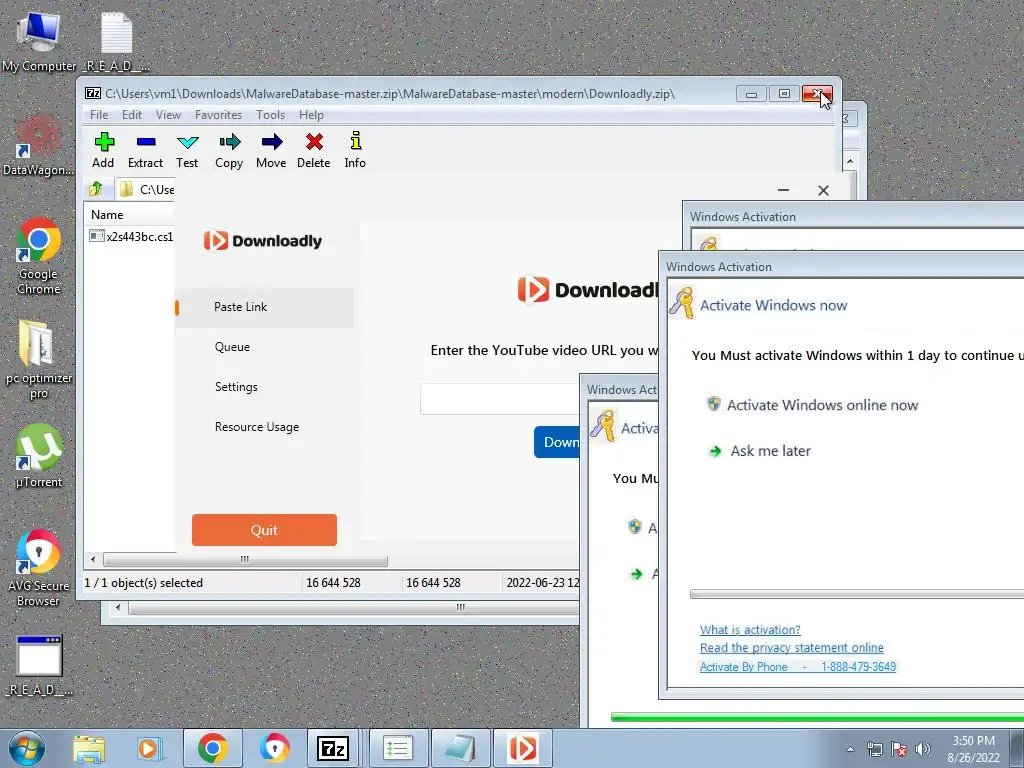
Task: Select the x2s443bc.cs1 file row
Action: (131, 236)
